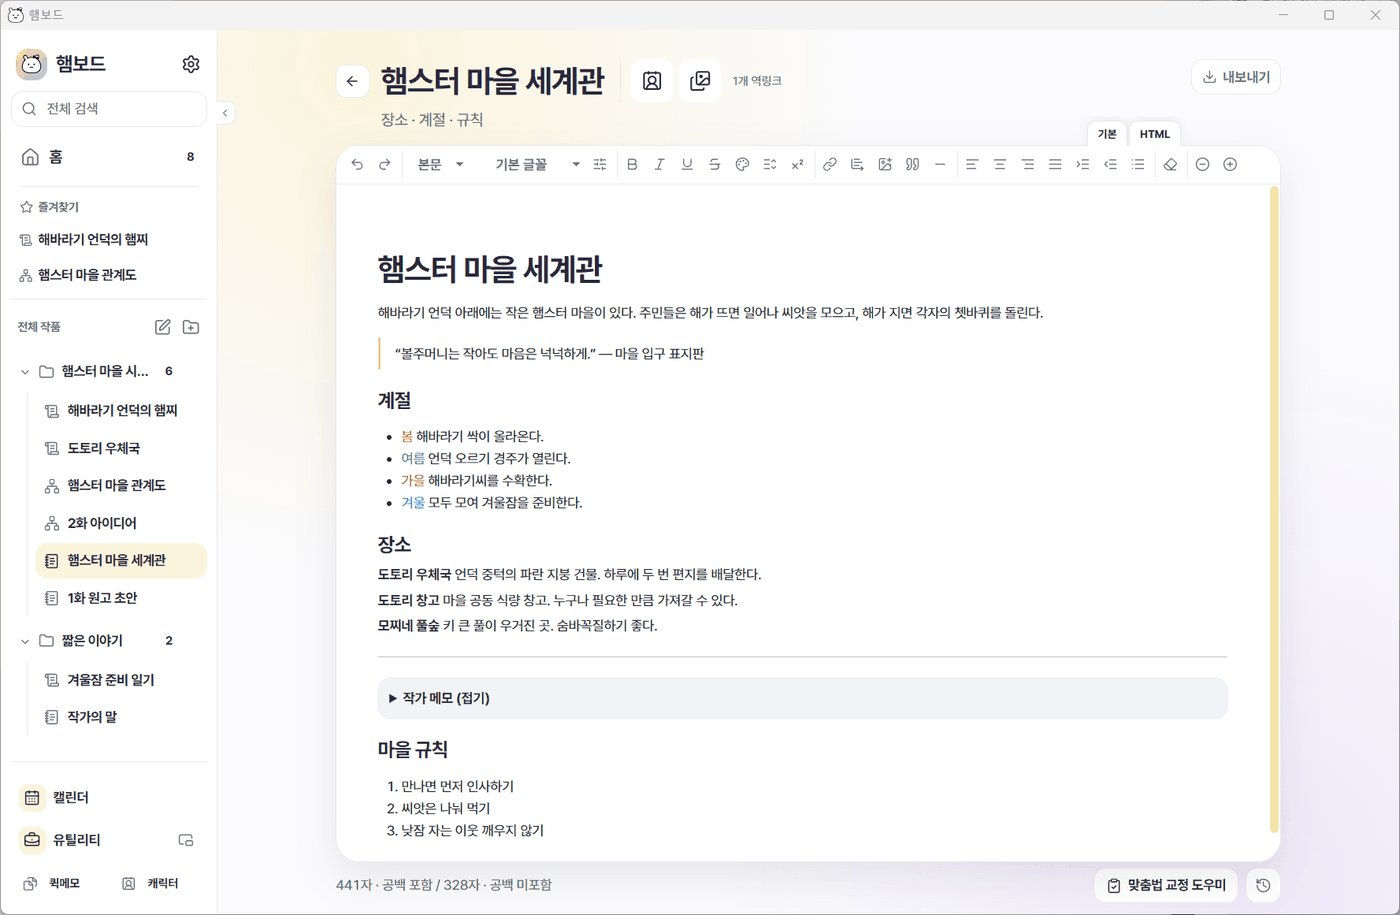Apply superscript formatting with the x² icon
This screenshot has width=1400, height=915.
(797, 165)
